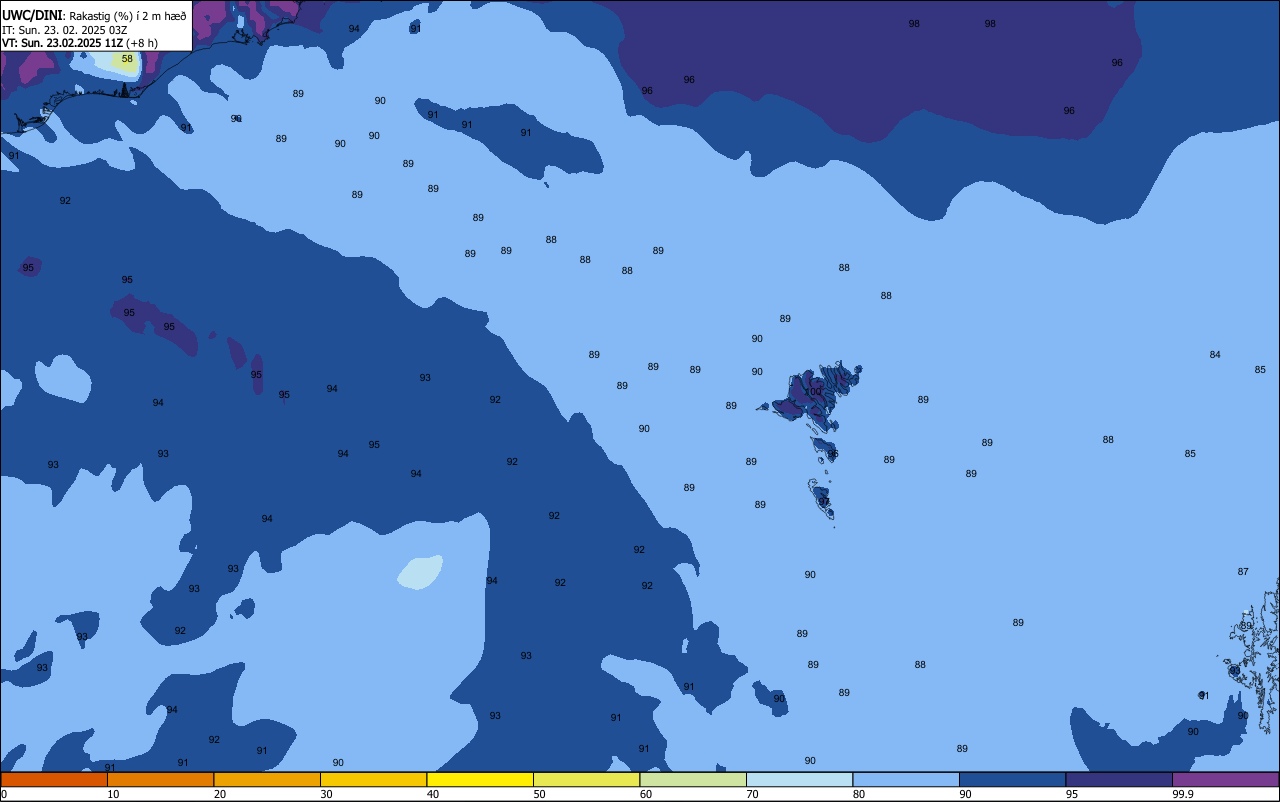Click the '30' legend scale label
The height and width of the screenshot is (802, 1280).
point(326,794)
